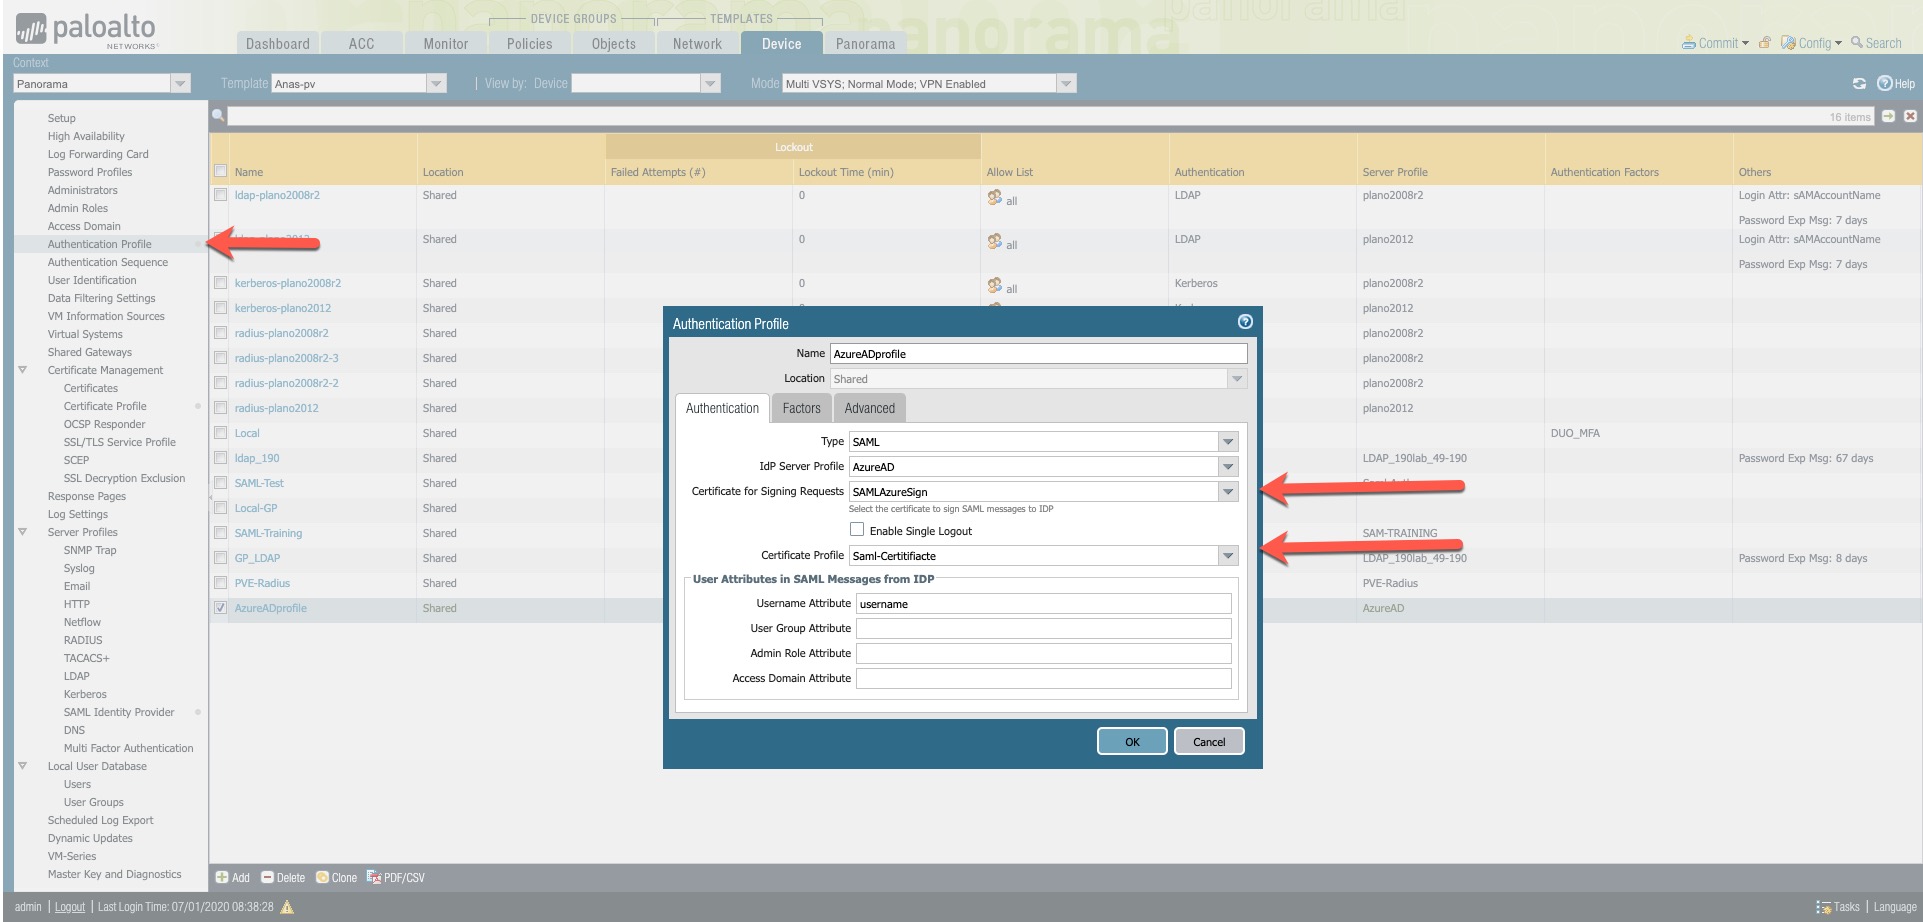
Task: Enable Single Logout checkbox
Action: (857, 530)
